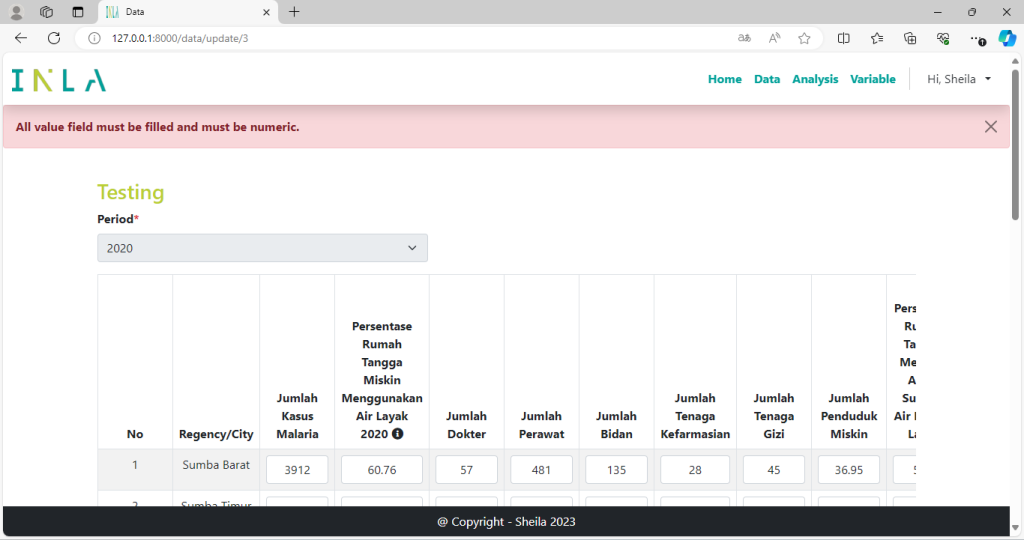1024x540 pixels.
Task: Open the favorites list
Action: [x=877, y=38]
